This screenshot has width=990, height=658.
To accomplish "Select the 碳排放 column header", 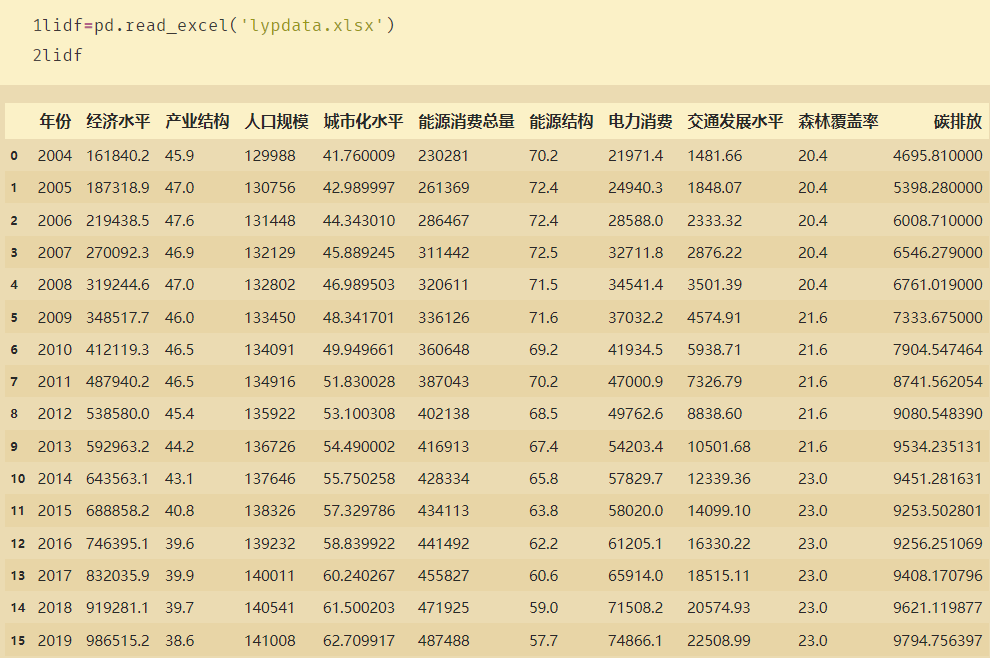I will (x=958, y=121).
